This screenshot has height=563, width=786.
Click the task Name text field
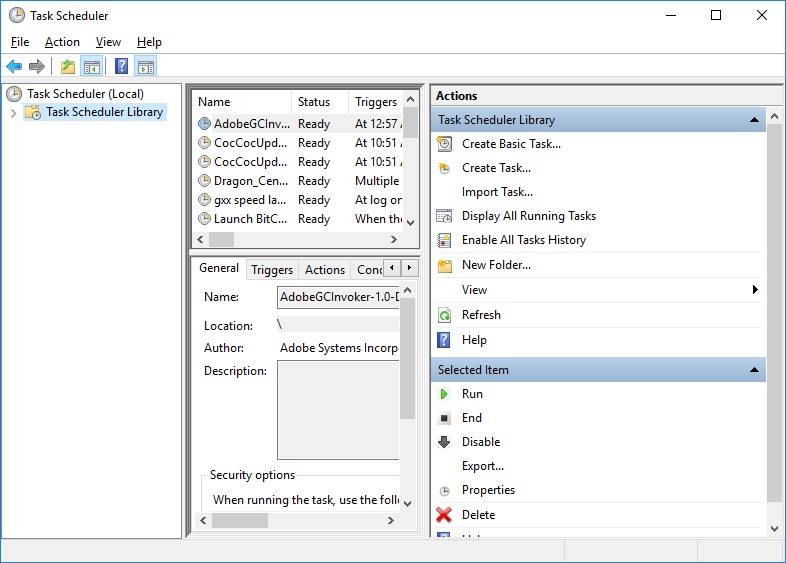tap(338, 297)
